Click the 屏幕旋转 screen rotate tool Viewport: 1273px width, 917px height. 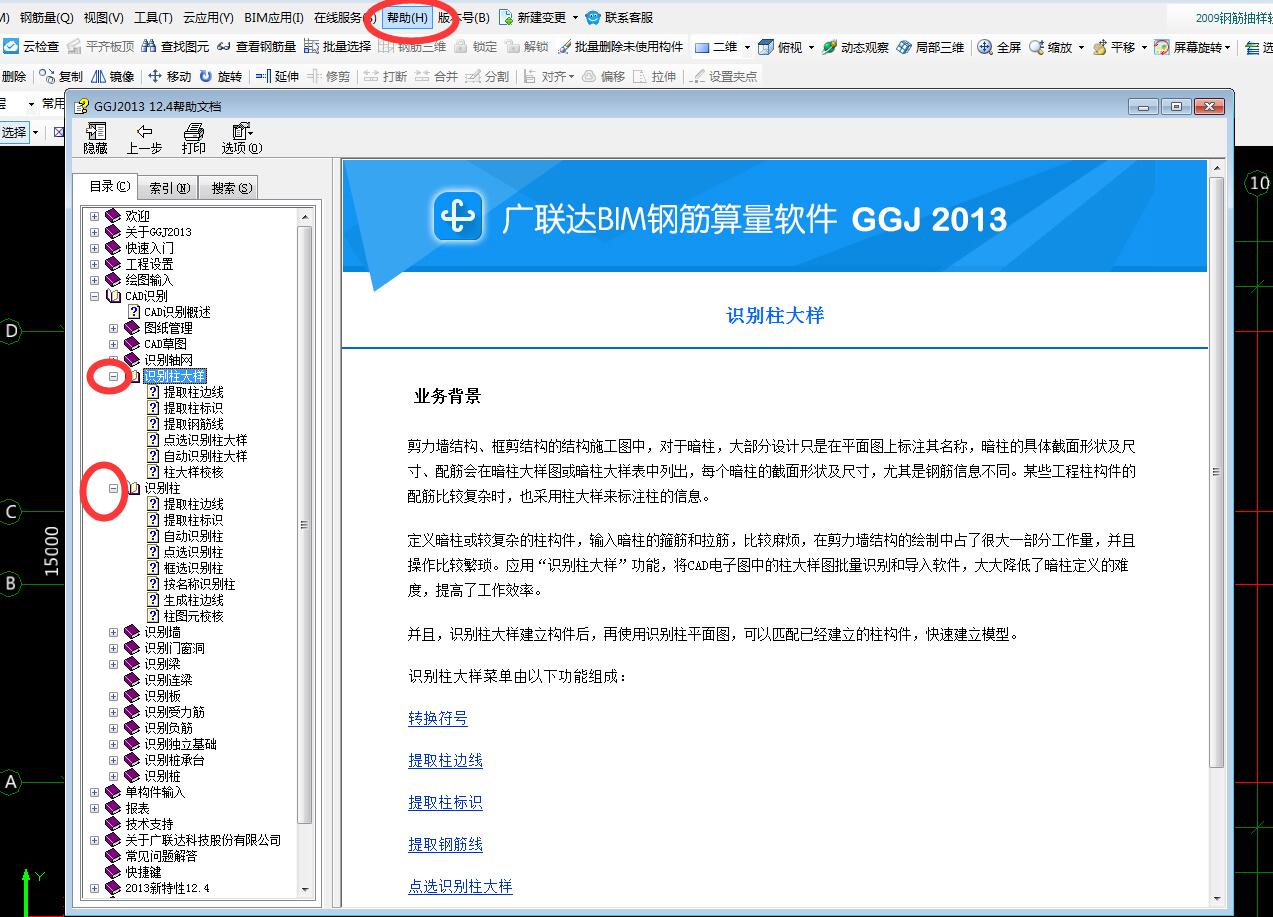pos(1188,46)
